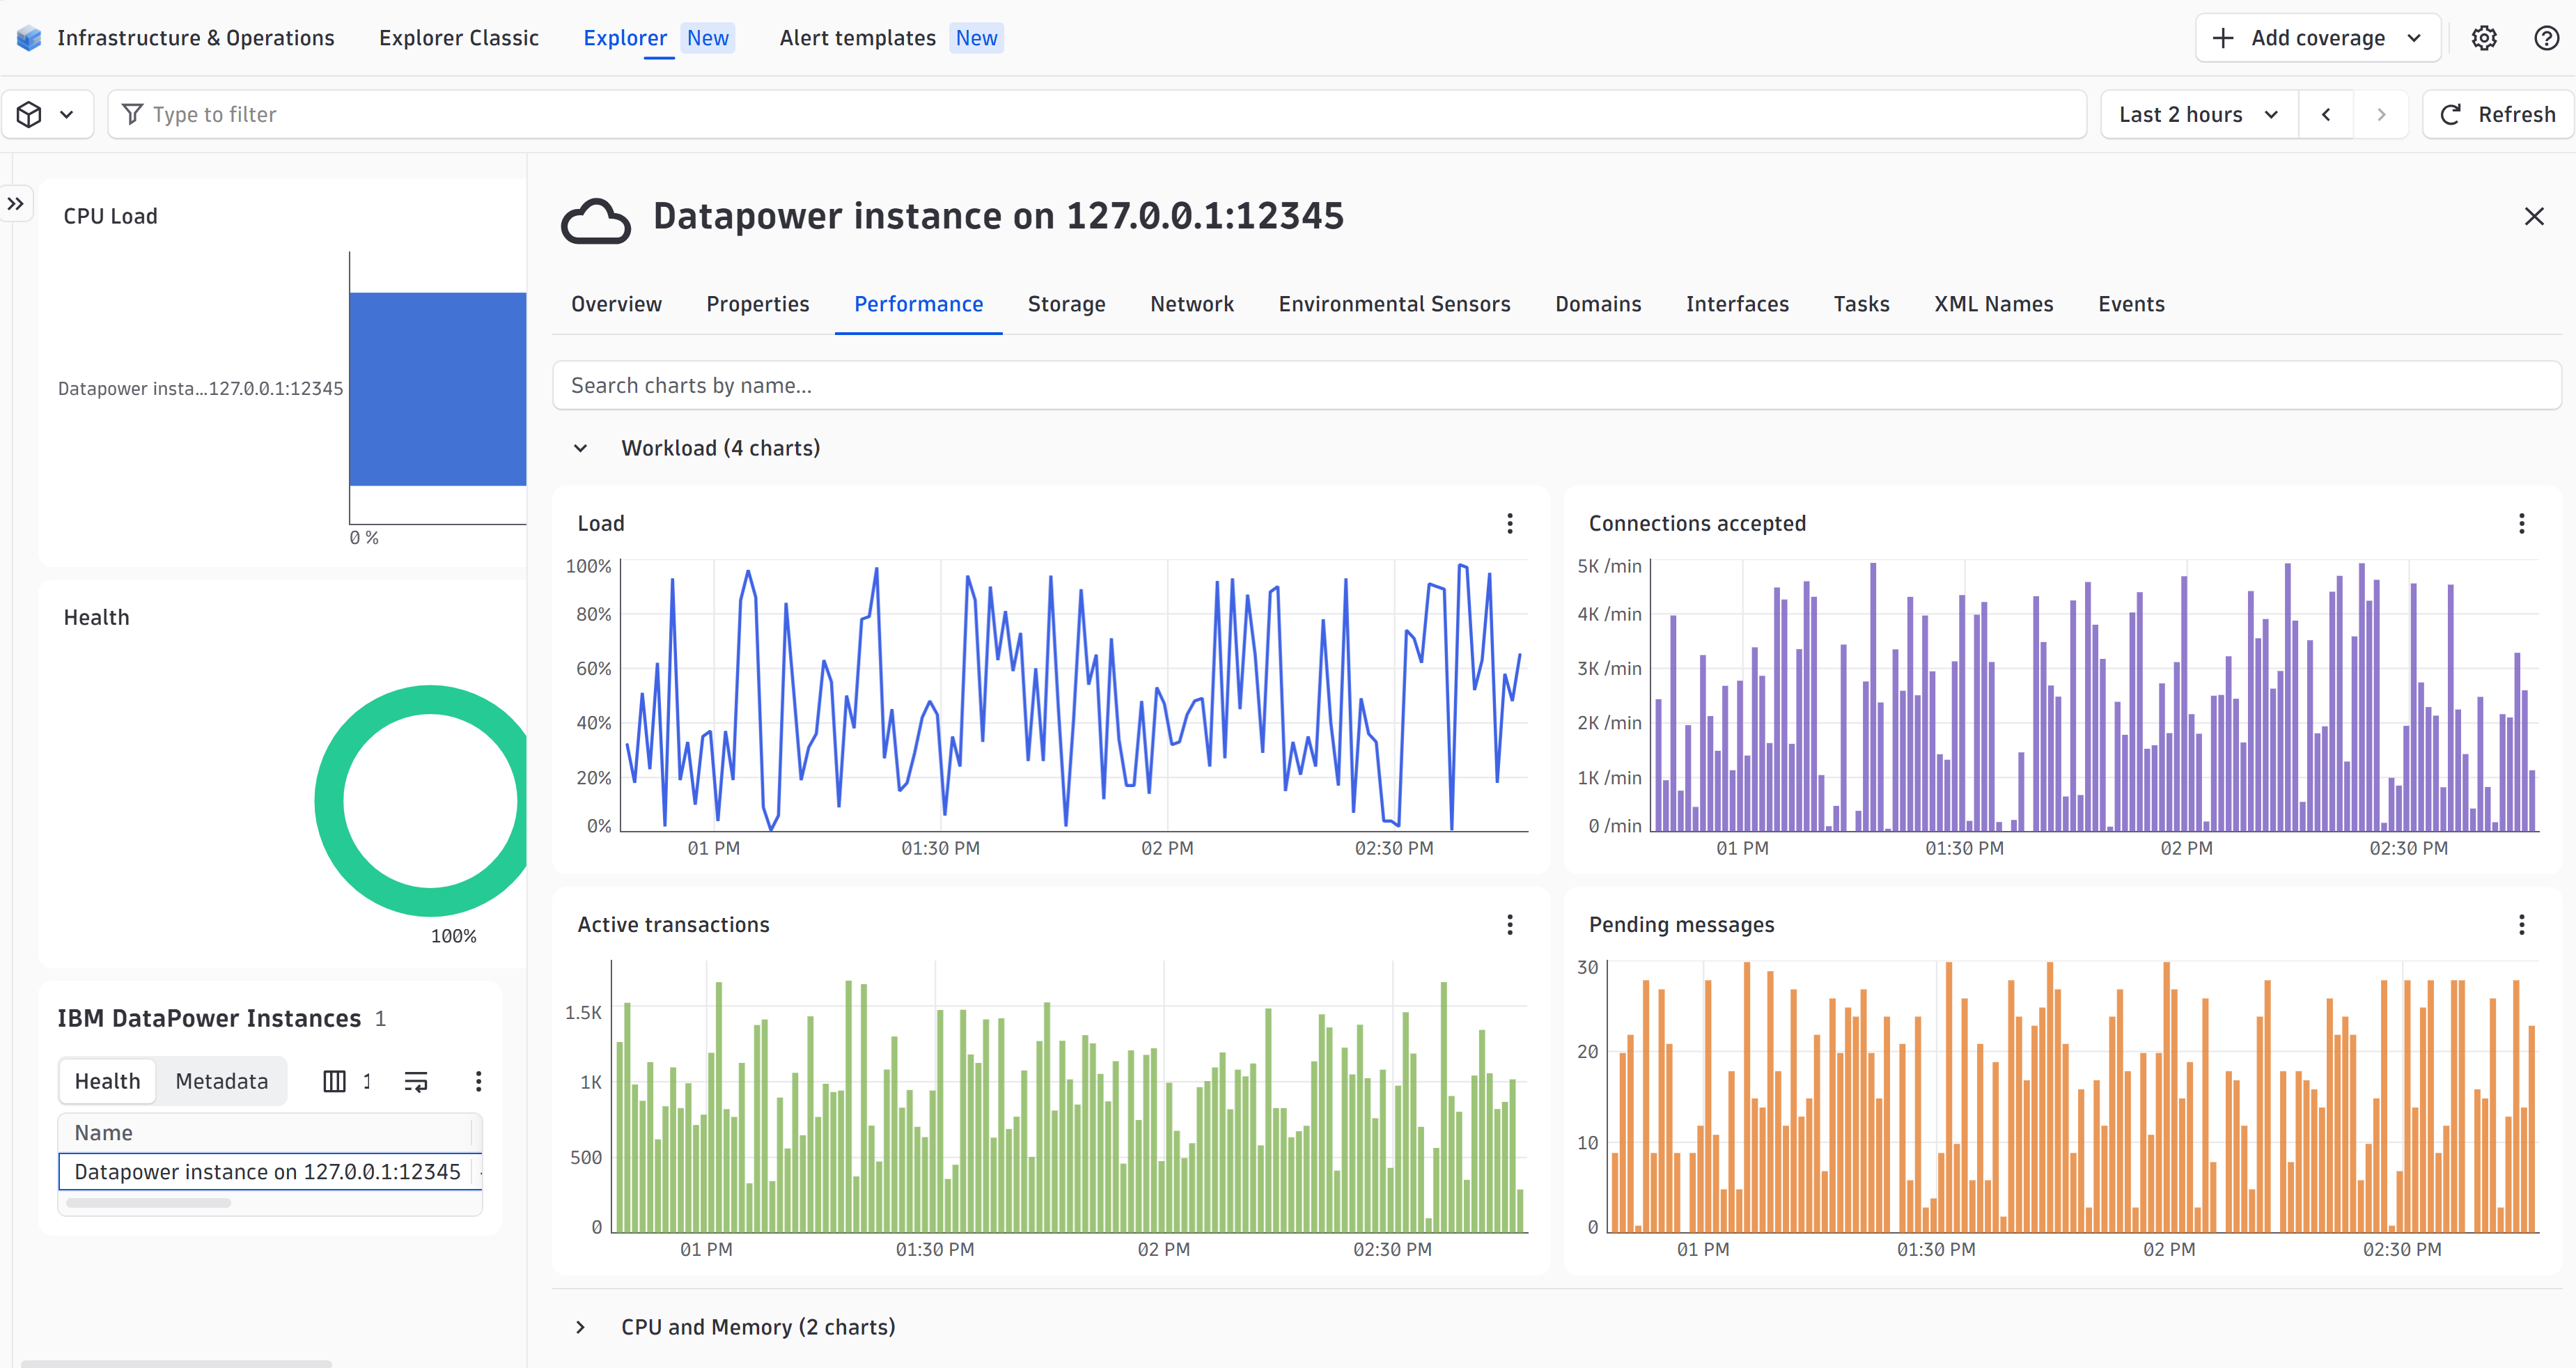Image resolution: width=2576 pixels, height=1368 pixels.
Task: Click the filter funnel icon
Action: point(132,114)
